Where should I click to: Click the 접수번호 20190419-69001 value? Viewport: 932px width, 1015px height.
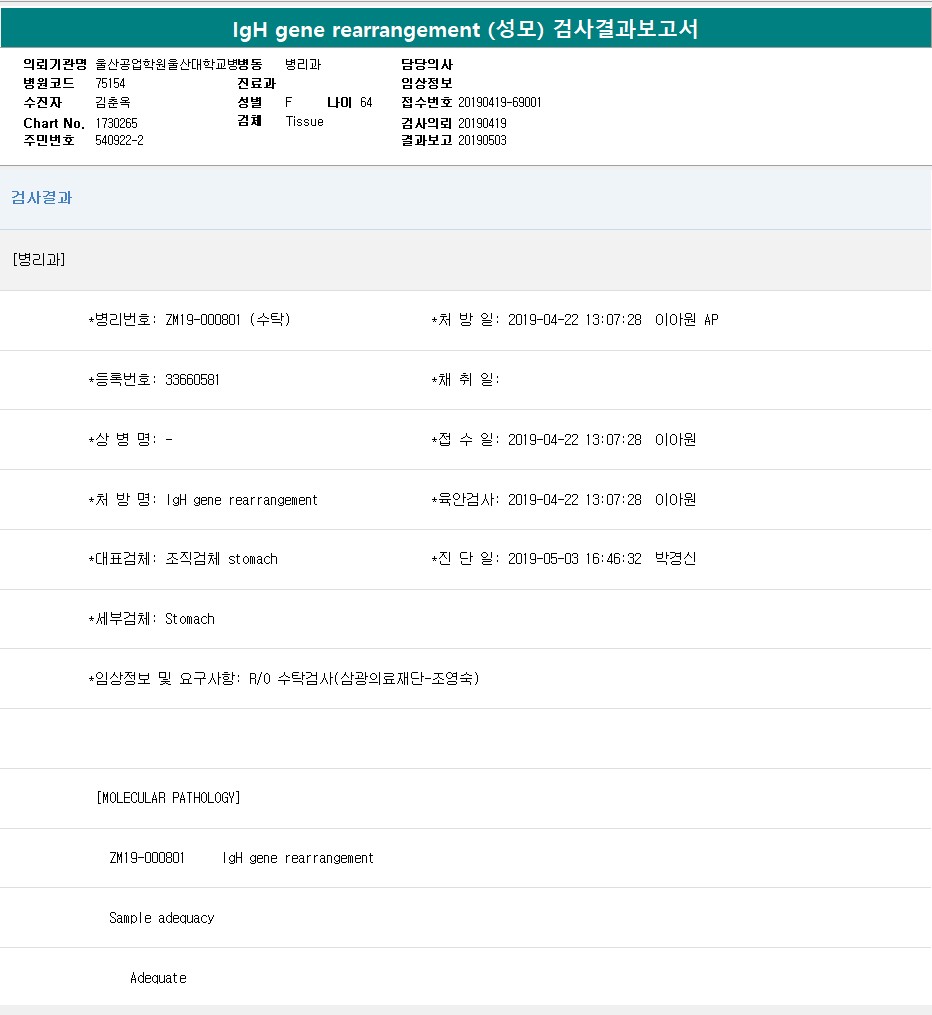tap(500, 102)
